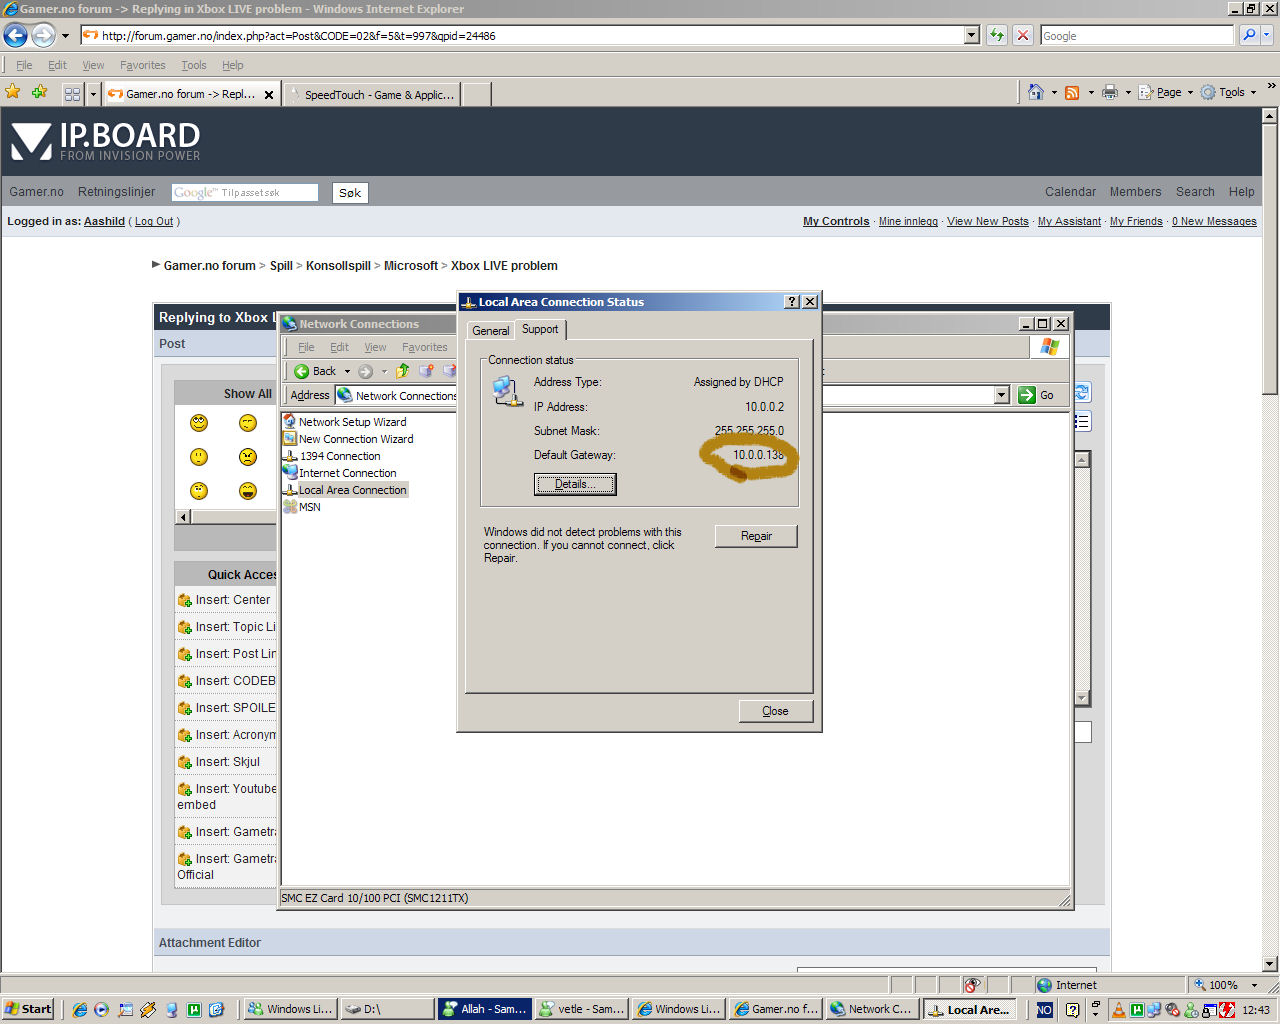This screenshot has height=1024, width=1280.
Task: Select the Support tab
Action: (x=540, y=329)
